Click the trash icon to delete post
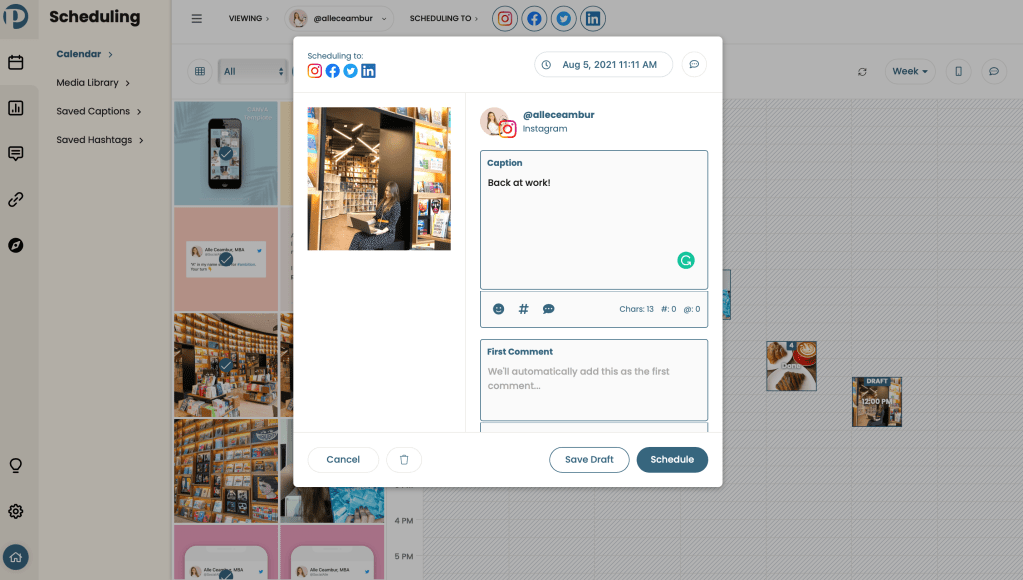This screenshot has height=580, width=1023. (404, 459)
